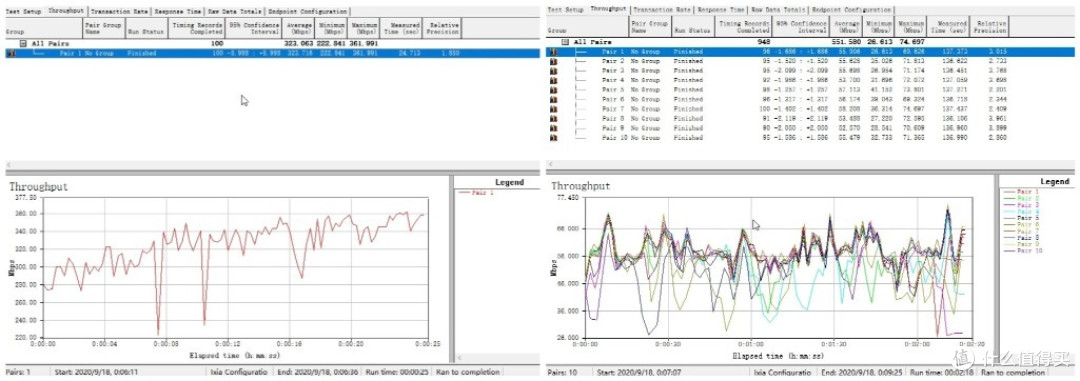The width and height of the screenshot is (1080, 381).
Task: Collapse All Pairs group in right window
Action: [565, 42]
